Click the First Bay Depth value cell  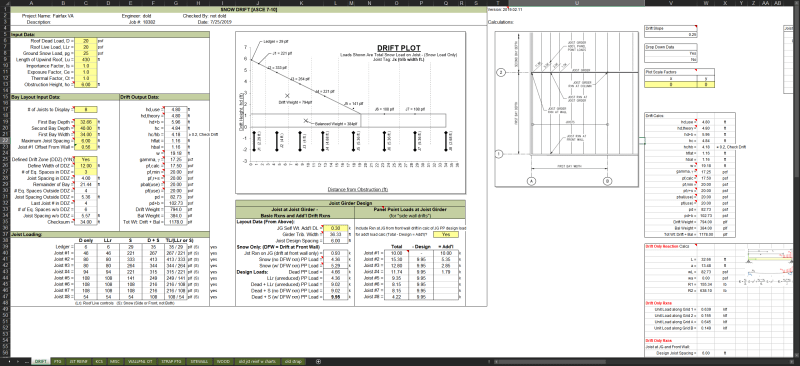tap(86, 122)
